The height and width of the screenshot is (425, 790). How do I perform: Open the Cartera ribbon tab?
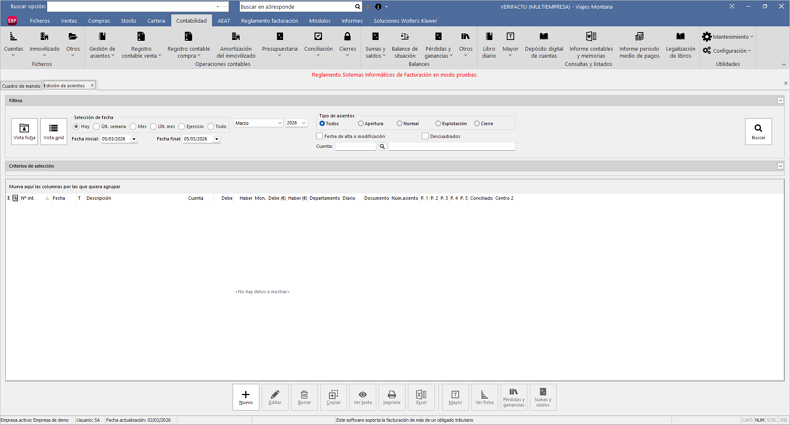[156, 21]
